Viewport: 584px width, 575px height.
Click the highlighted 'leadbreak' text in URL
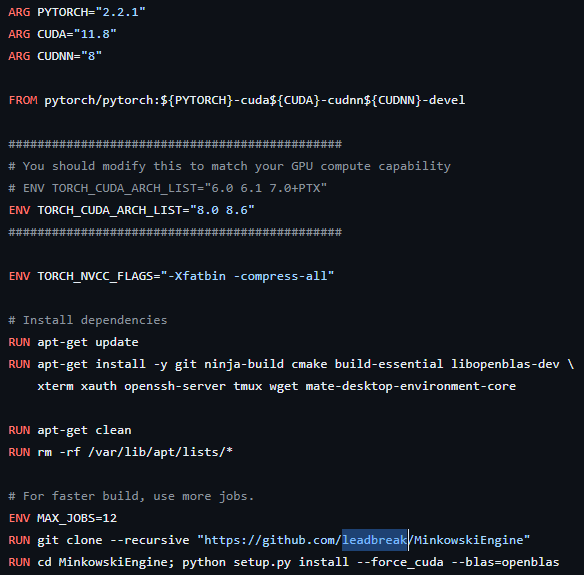pyautogui.click(x=375, y=540)
